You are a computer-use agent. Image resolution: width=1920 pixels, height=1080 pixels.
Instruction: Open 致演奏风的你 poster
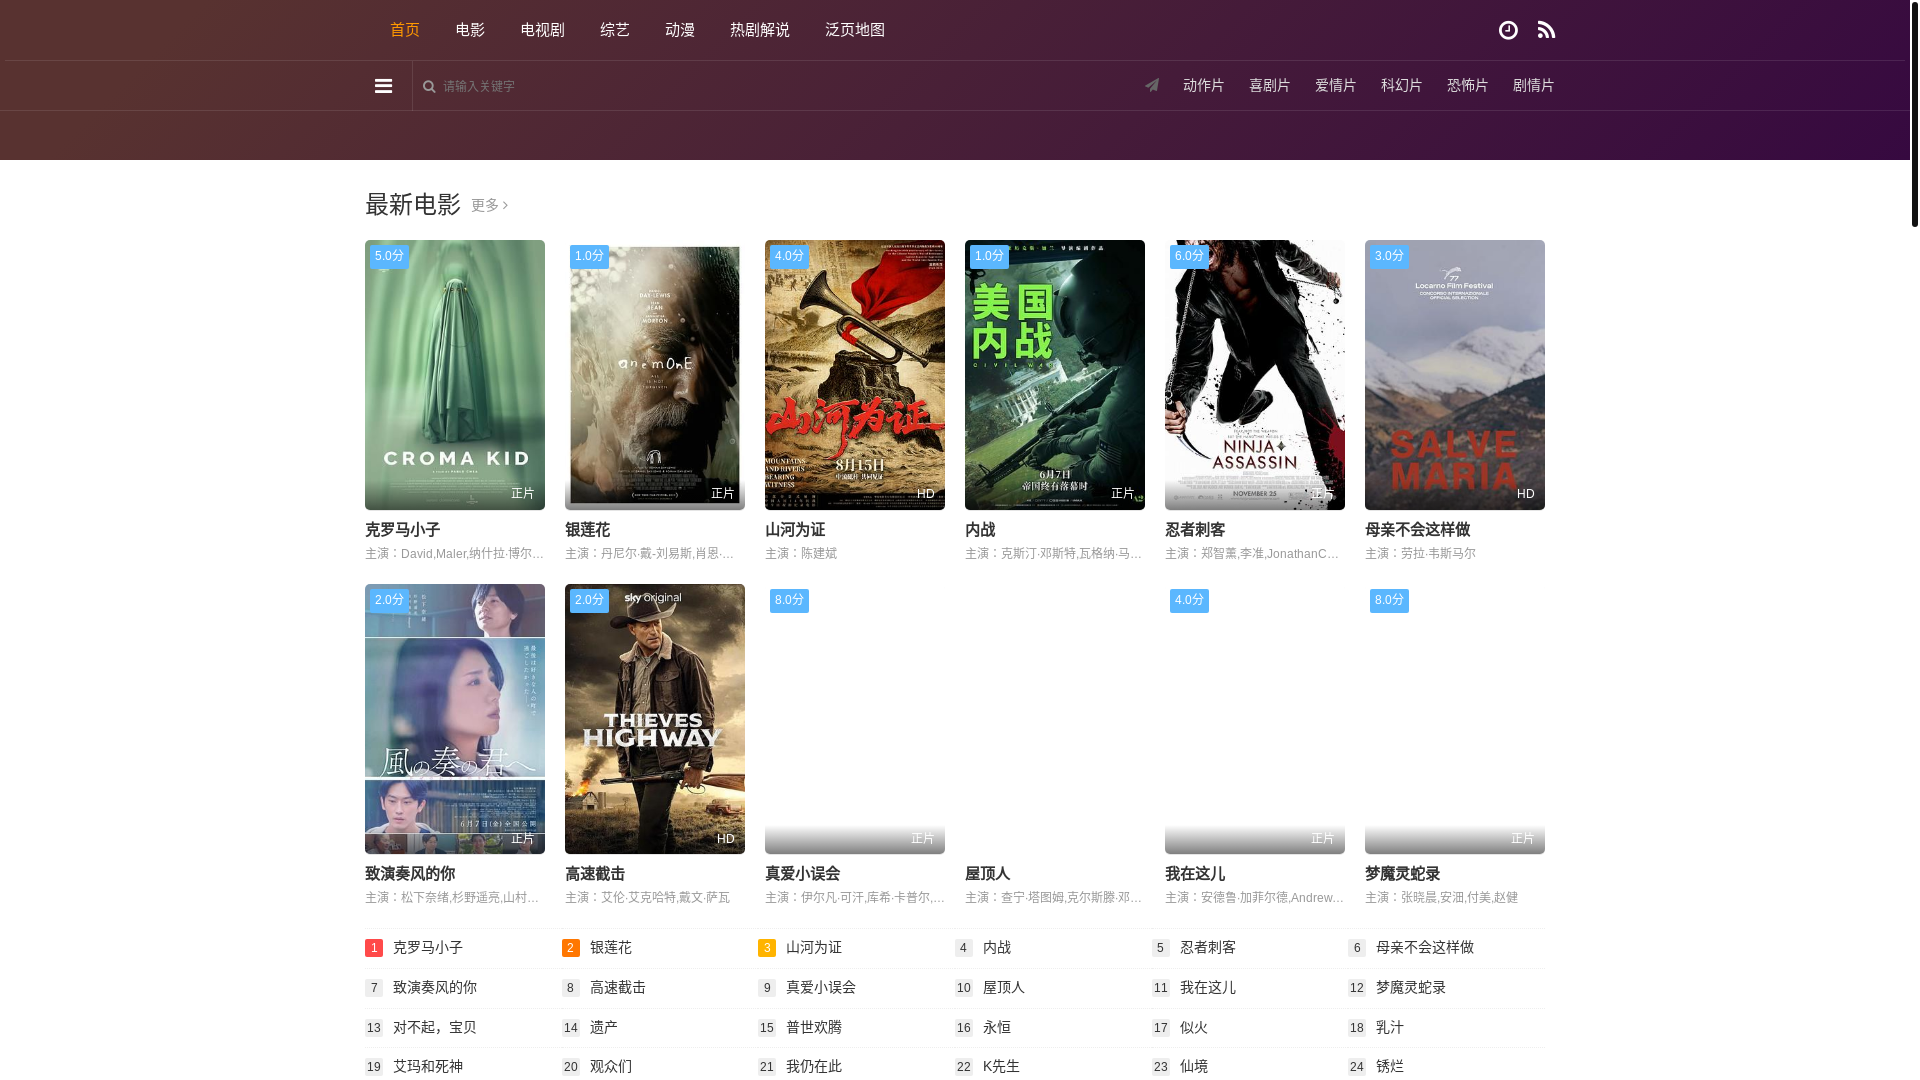(x=455, y=719)
